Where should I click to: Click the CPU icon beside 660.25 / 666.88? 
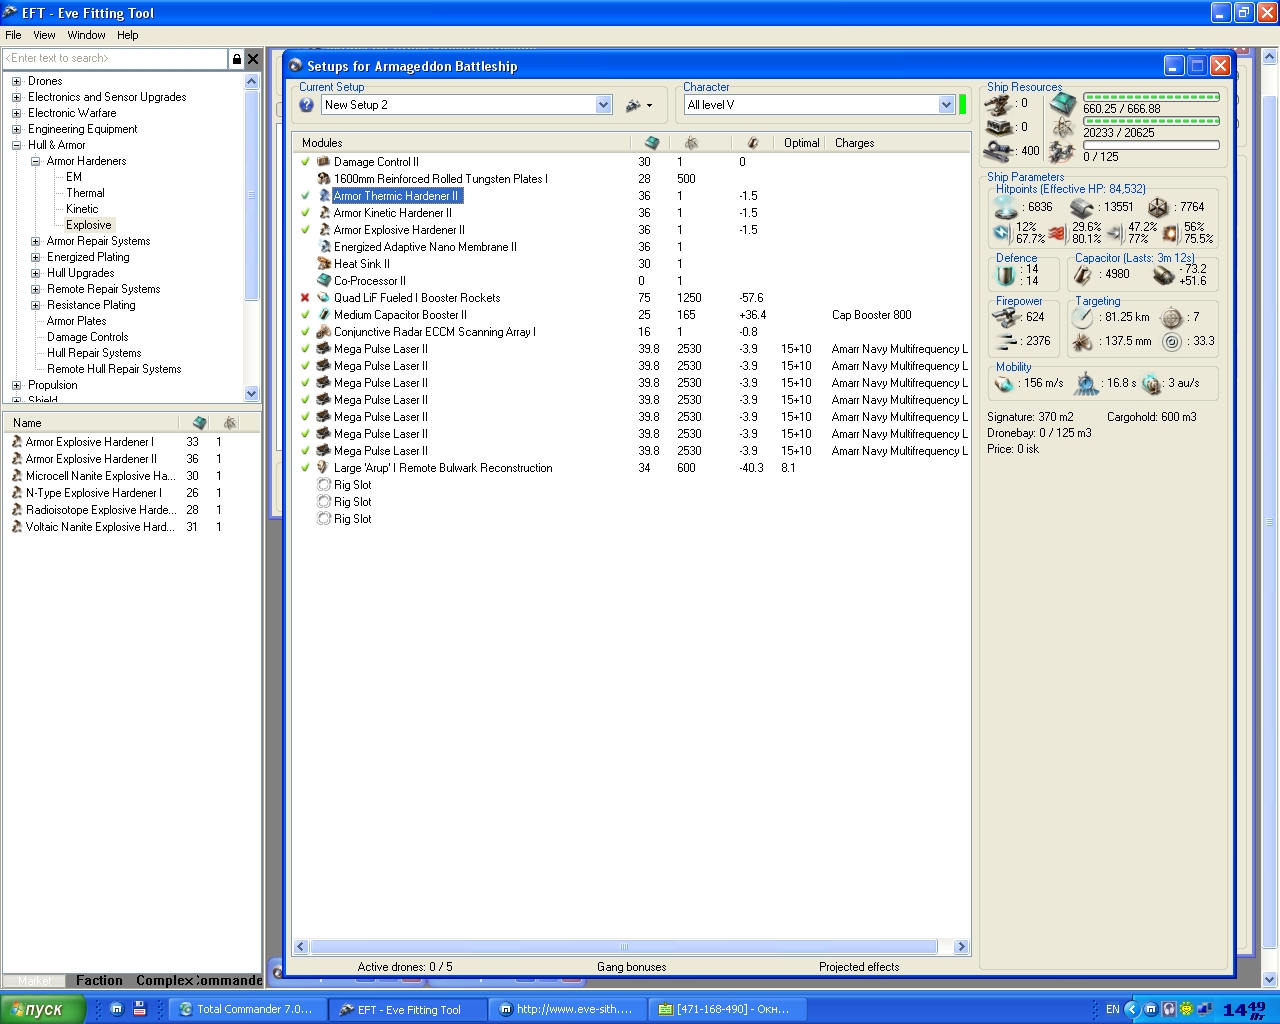(1063, 103)
